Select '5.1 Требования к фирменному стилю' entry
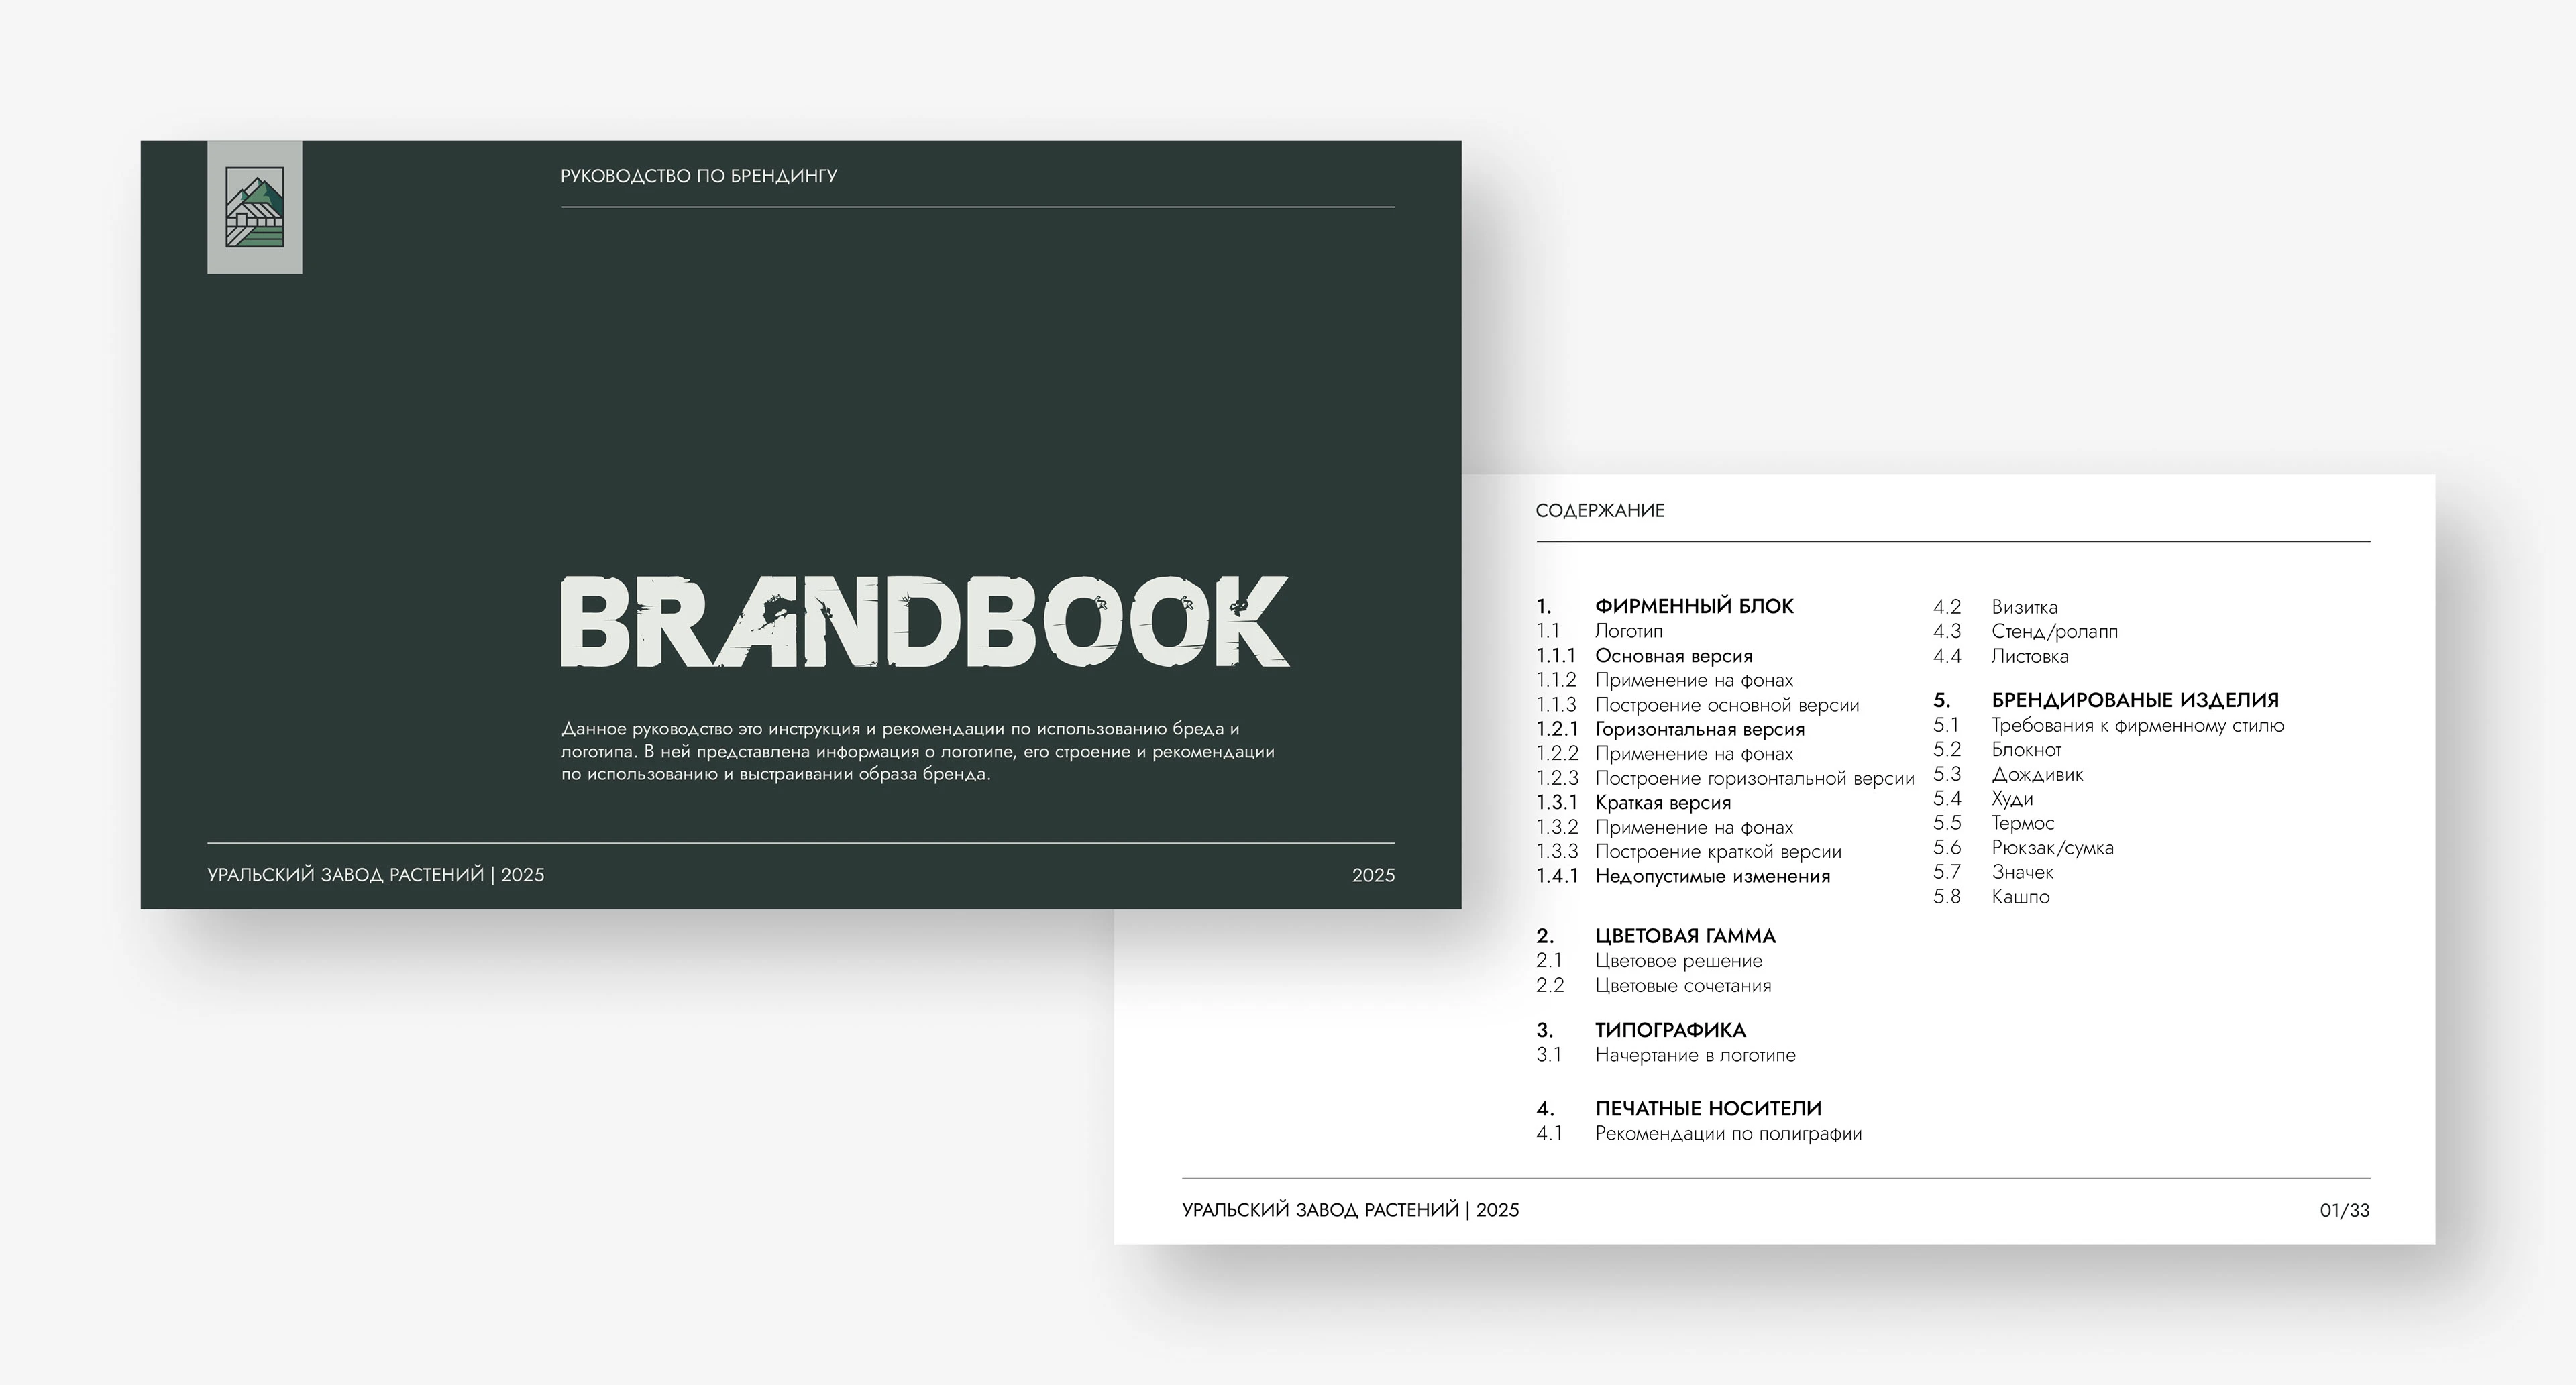 pyautogui.click(x=2108, y=725)
